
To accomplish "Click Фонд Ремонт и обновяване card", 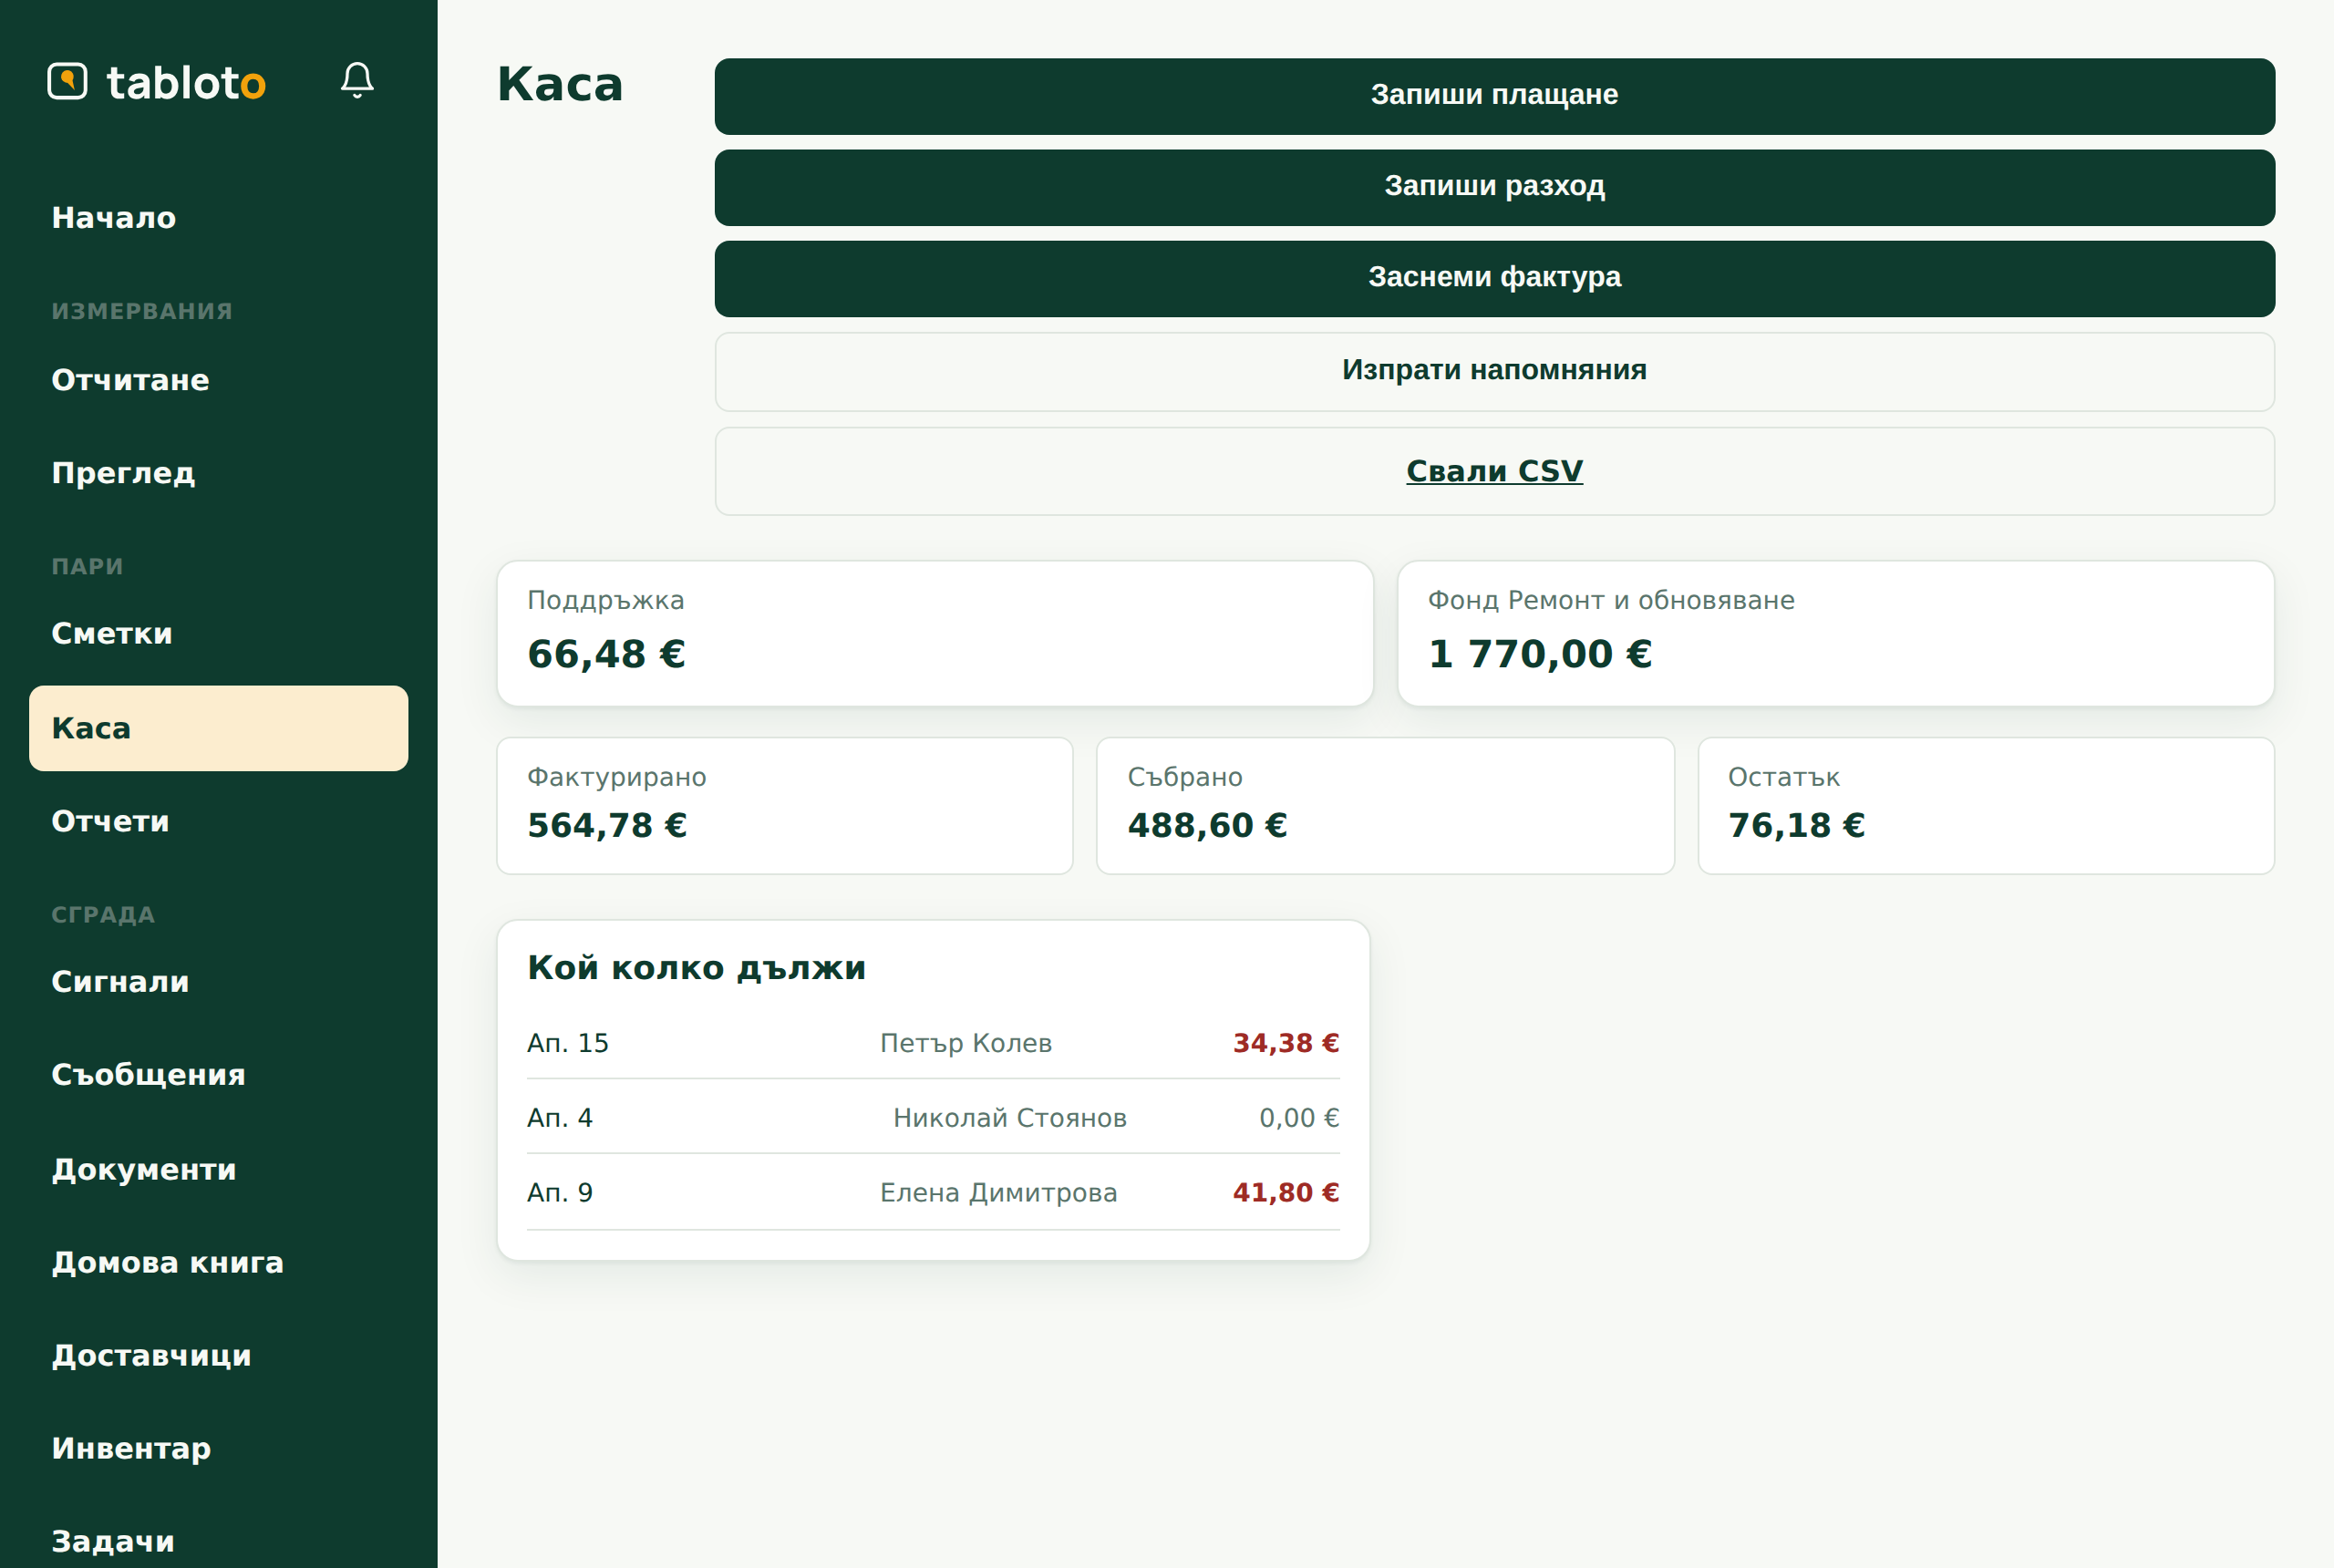I will (x=1835, y=633).
